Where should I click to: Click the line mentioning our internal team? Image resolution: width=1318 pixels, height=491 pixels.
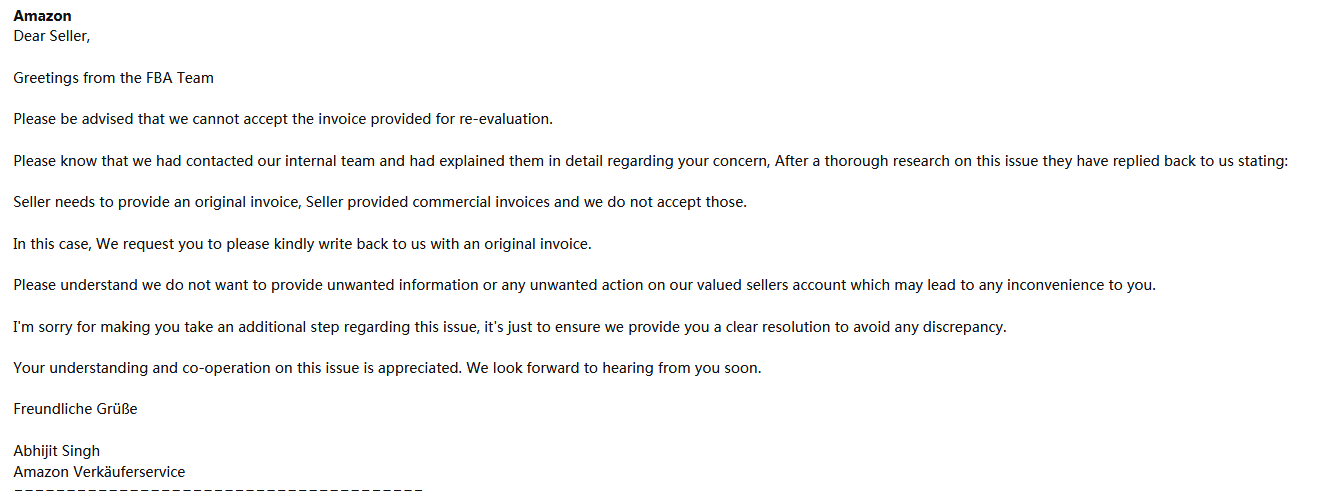point(651,161)
